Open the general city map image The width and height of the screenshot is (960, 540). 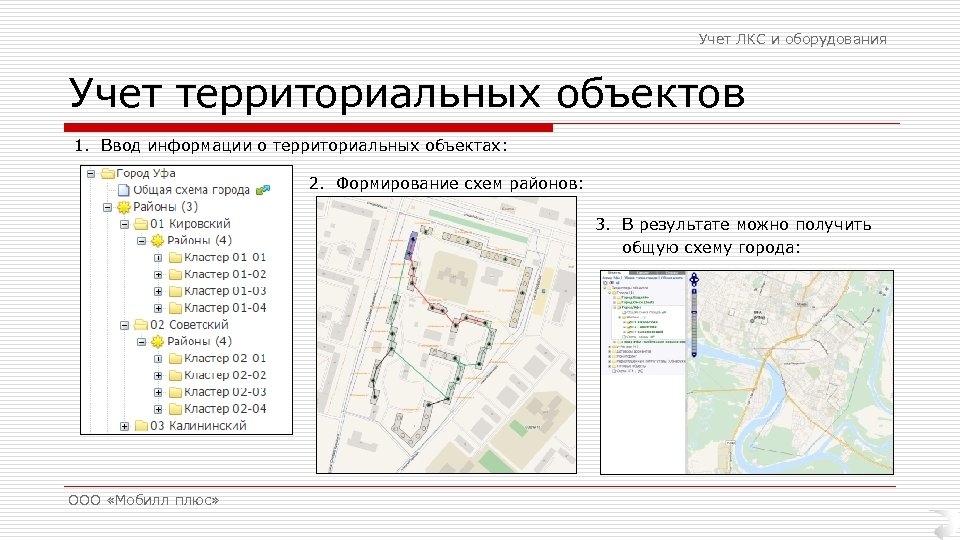(x=747, y=372)
